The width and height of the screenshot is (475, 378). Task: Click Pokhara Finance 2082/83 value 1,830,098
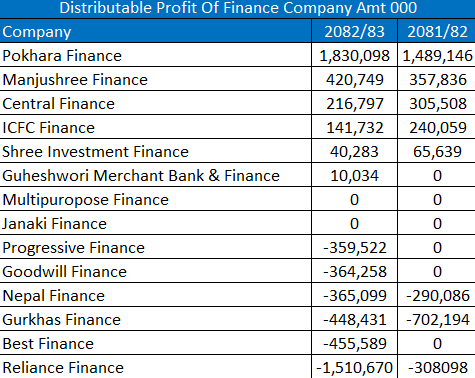pos(354,55)
